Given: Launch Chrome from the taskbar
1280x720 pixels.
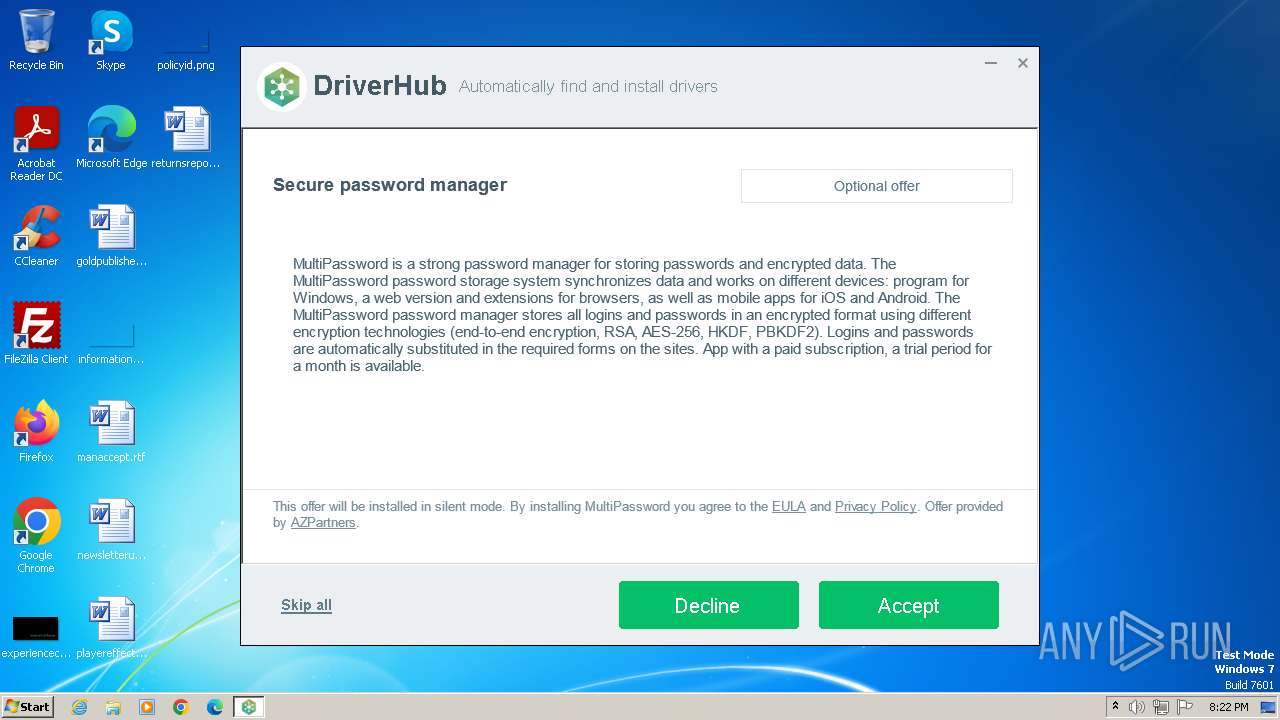Looking at the screenshot, I should tap(181, 707).
